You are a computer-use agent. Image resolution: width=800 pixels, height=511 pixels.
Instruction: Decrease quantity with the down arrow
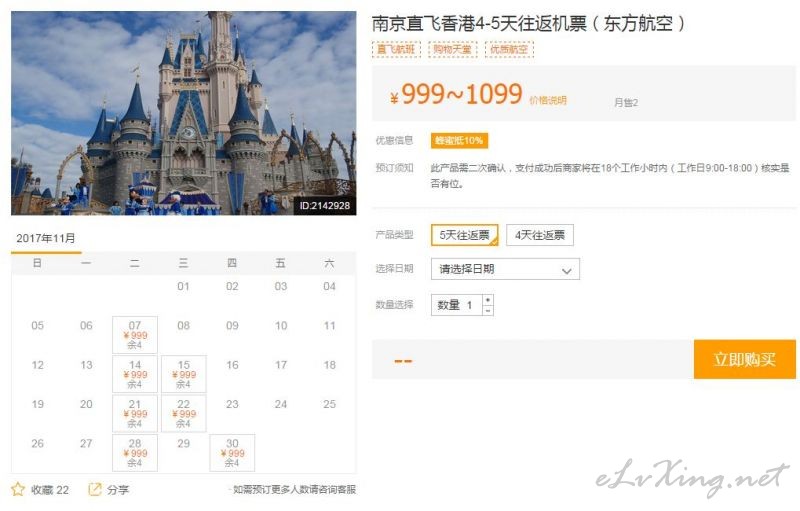(488, 310)
